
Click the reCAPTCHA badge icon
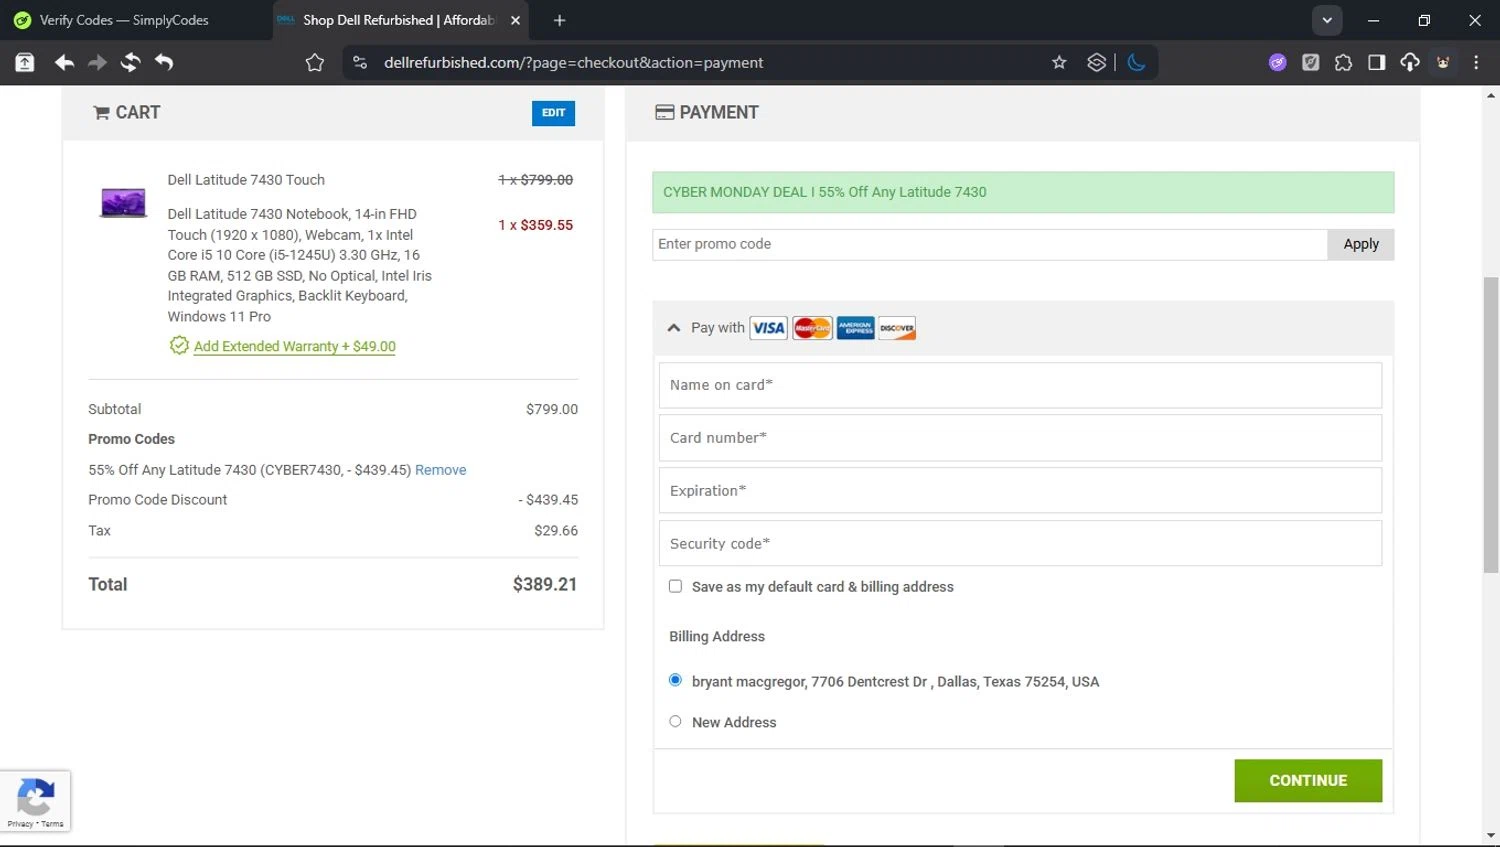pyautogui.click(x=36, y=800)
